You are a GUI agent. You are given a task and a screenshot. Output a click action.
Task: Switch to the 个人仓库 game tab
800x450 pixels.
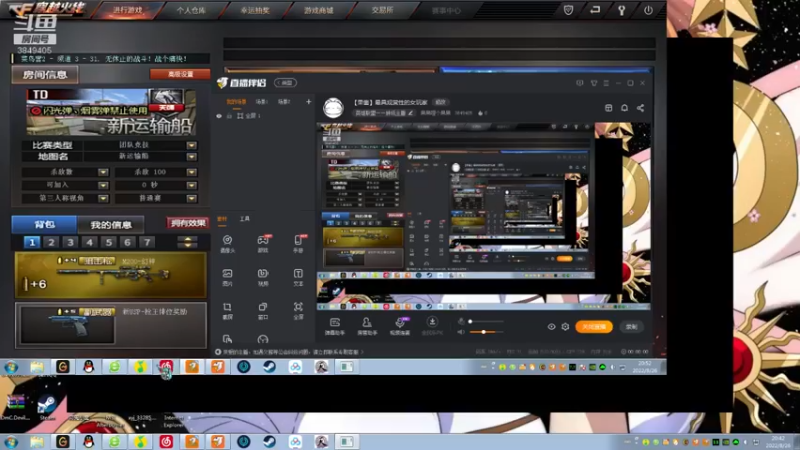(x=191, y=10)
